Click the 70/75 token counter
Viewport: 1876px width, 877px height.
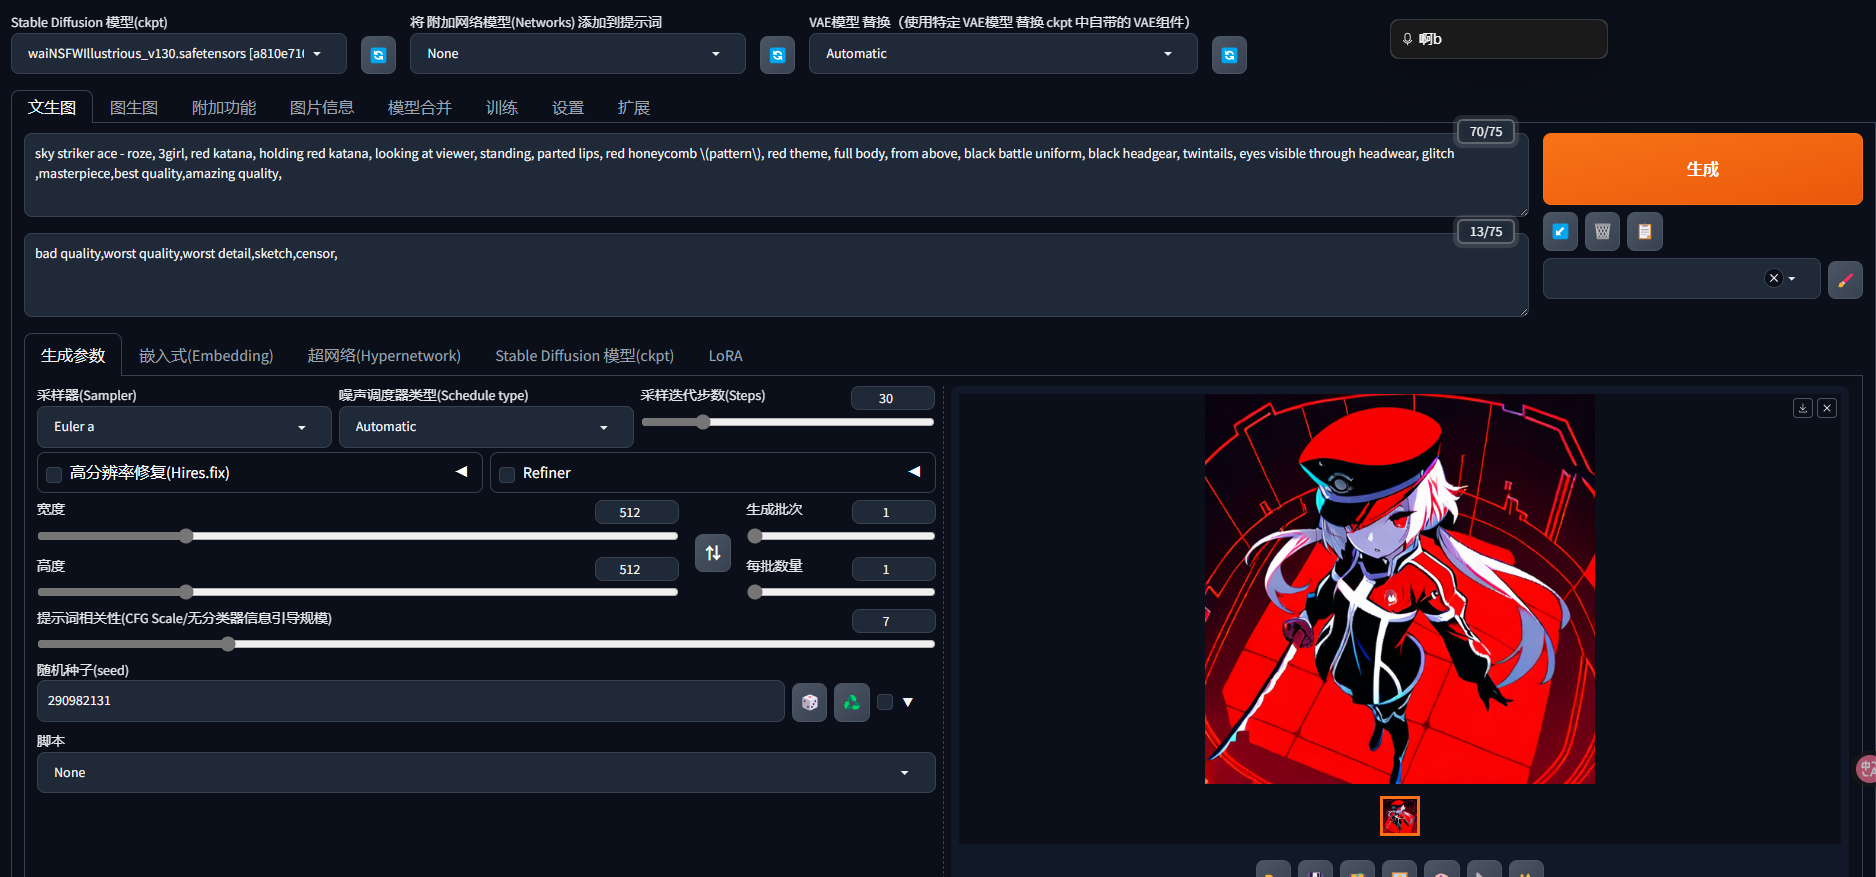click(1485, 131)
